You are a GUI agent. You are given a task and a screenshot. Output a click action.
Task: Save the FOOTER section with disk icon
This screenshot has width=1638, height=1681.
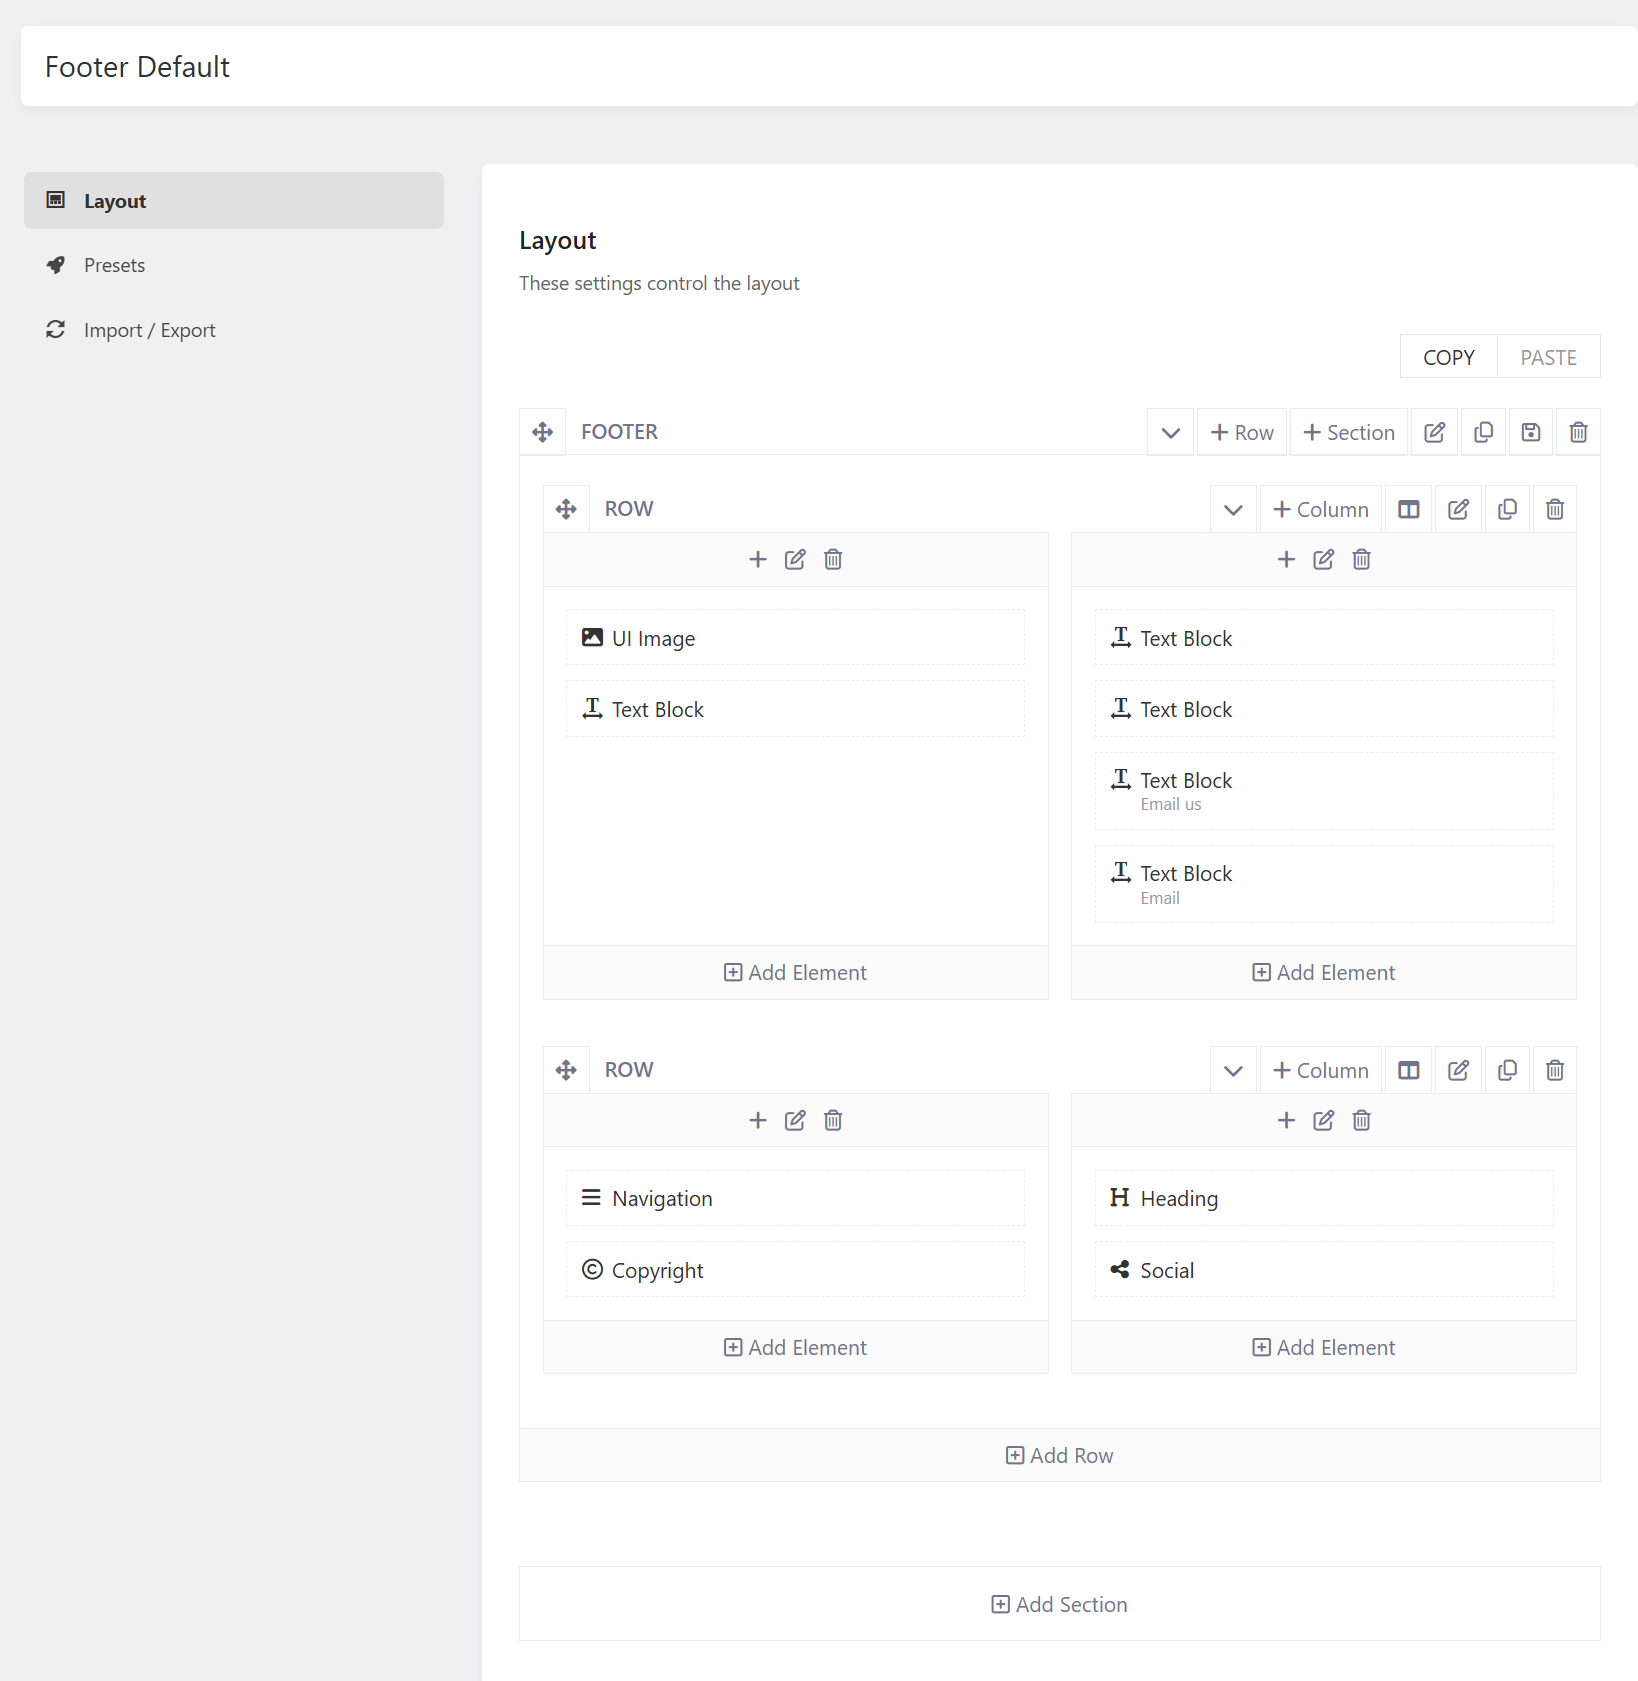pos(1530,432)
